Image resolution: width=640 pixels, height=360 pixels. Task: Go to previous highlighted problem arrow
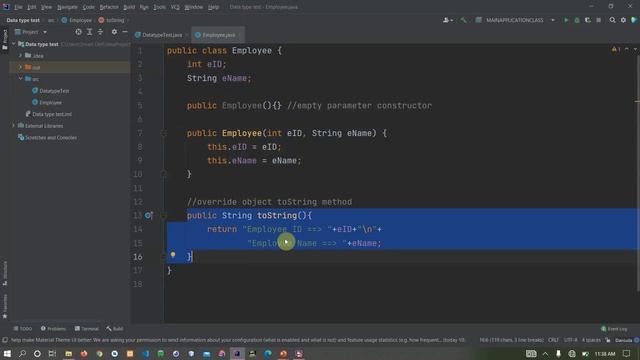[627, 49]
